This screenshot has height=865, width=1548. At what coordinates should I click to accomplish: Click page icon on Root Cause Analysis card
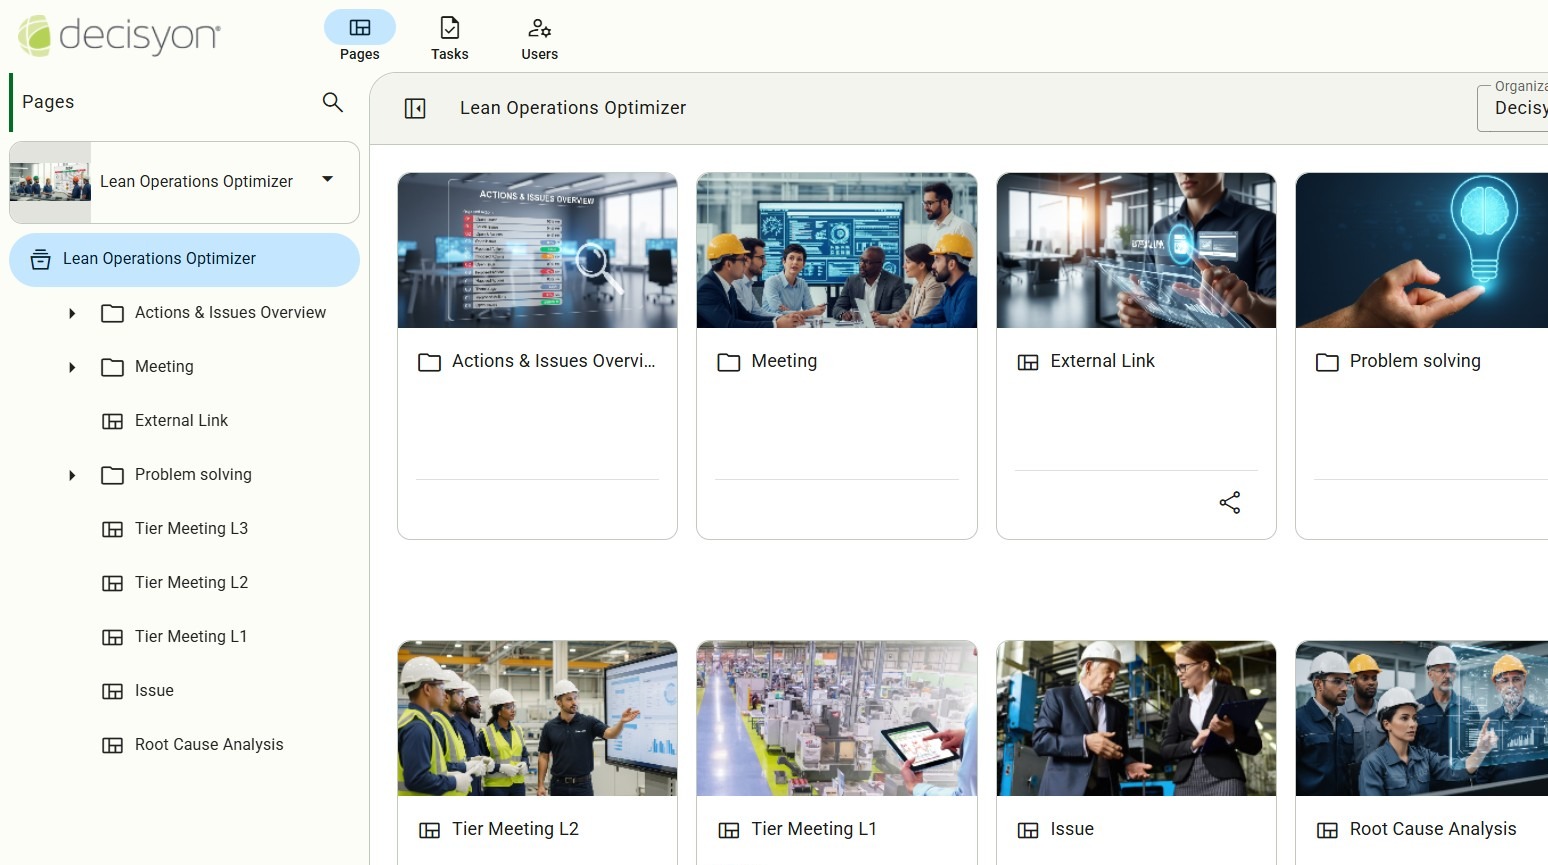click(1327, 830)
